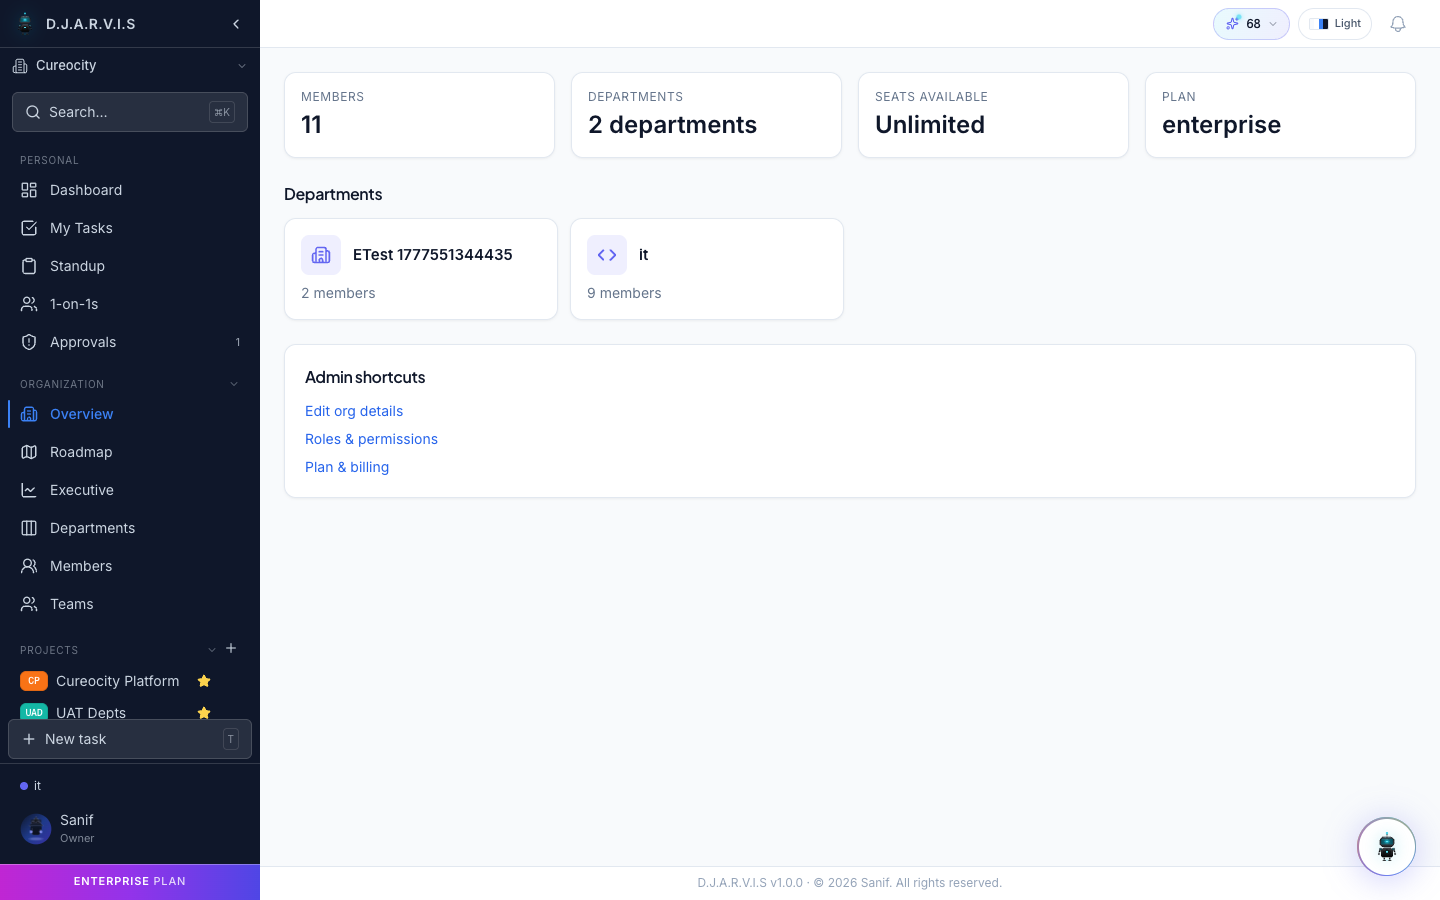Unstar the Cureocity Platform project
This screenshot has height=900, width=1440.
pyautogui.click(x=204, y=681)
